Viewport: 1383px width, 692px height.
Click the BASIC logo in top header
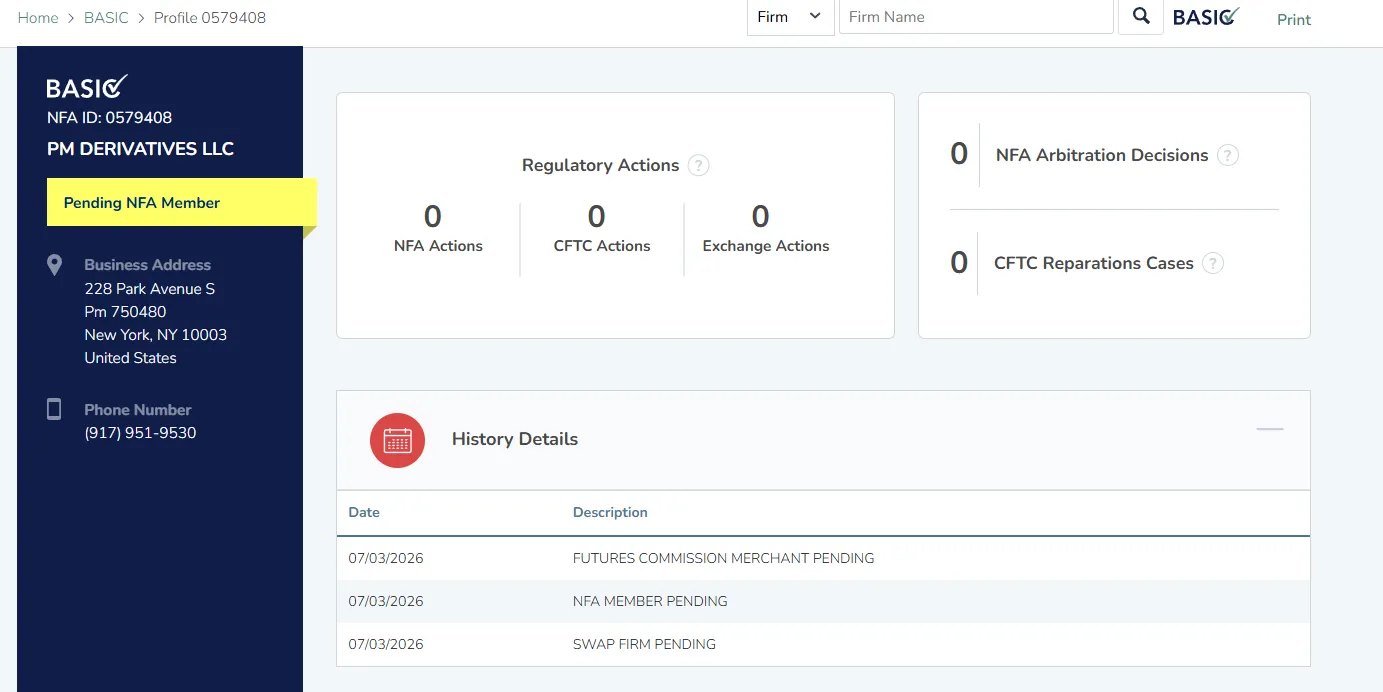point(1206,17)
